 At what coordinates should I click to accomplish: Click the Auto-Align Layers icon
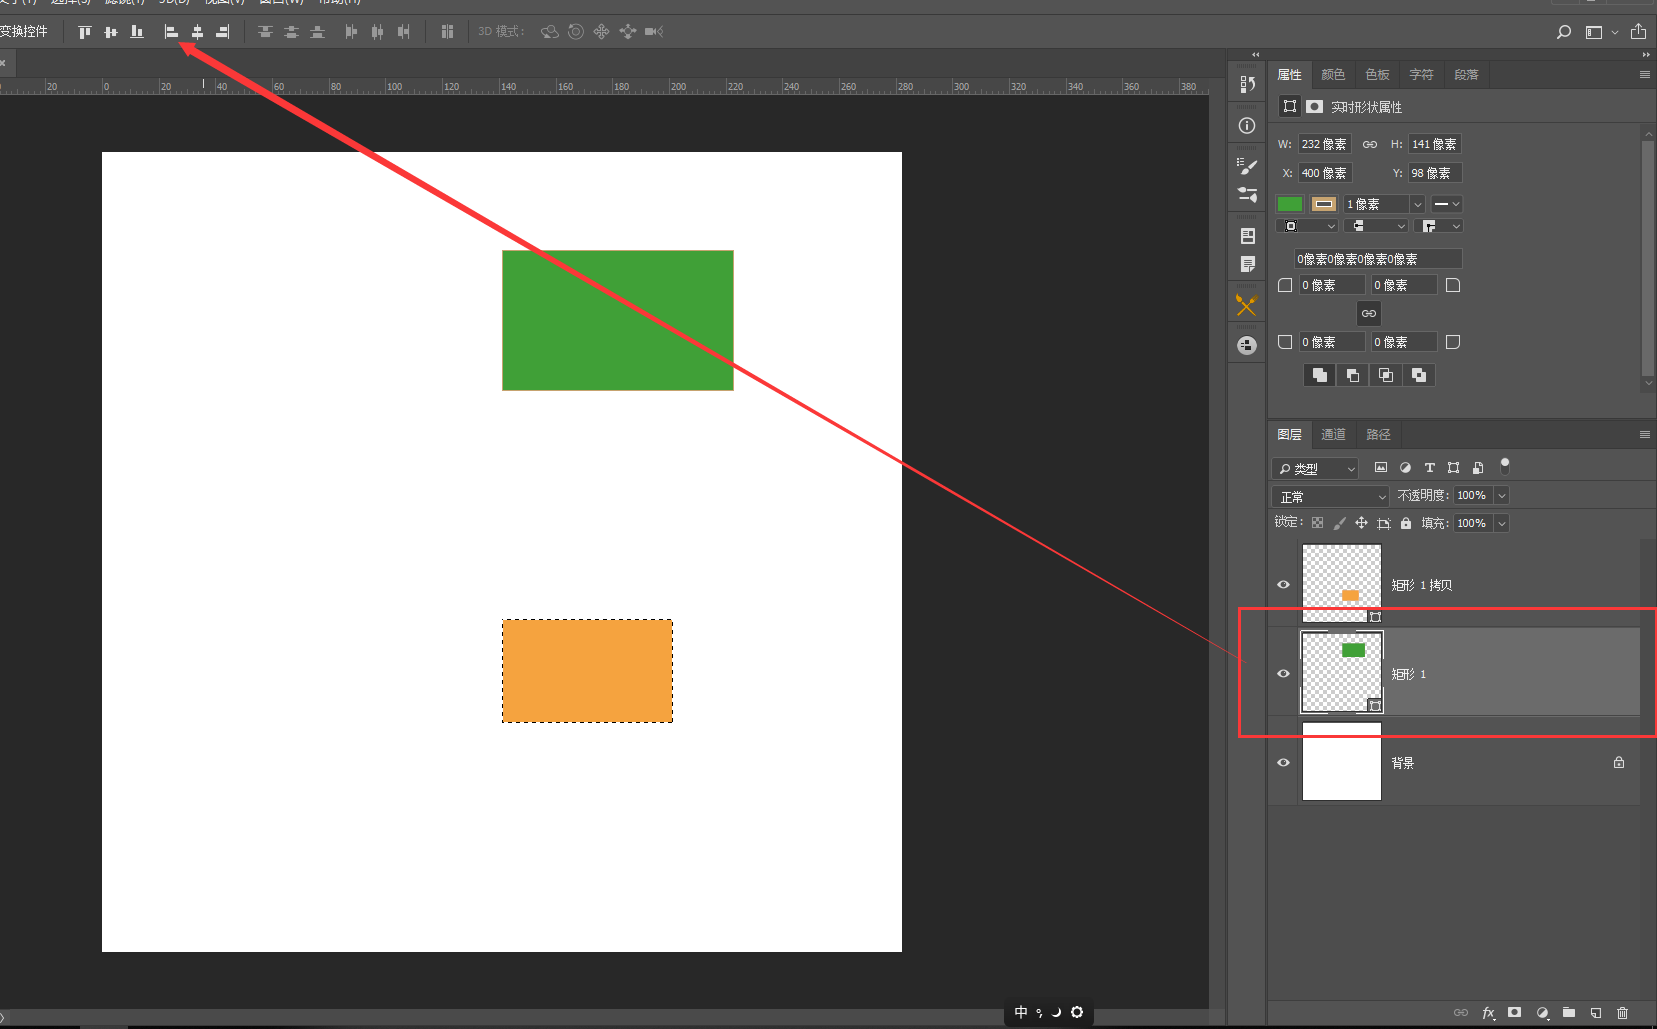[x=447, y=32]
